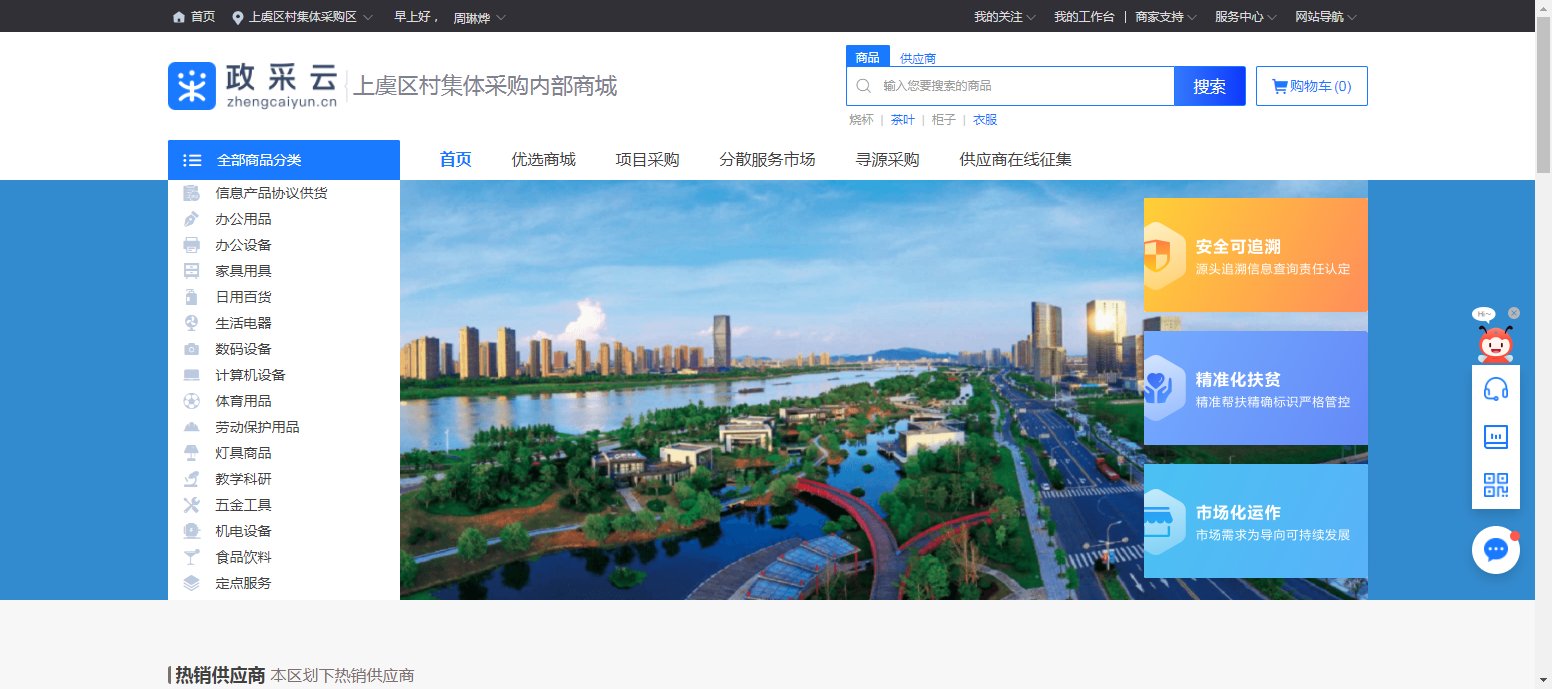Click the 政采云 zhengcaiyun logo
Image resolution: width=1552 pixels, height=689 pixels.
click(253, 86)
